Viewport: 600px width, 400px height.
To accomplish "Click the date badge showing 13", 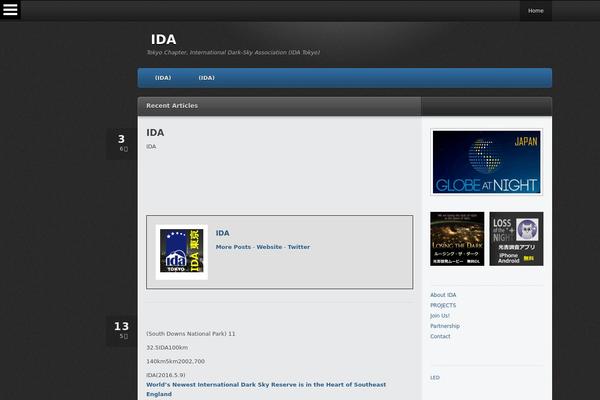I will (x=122, y=331).
